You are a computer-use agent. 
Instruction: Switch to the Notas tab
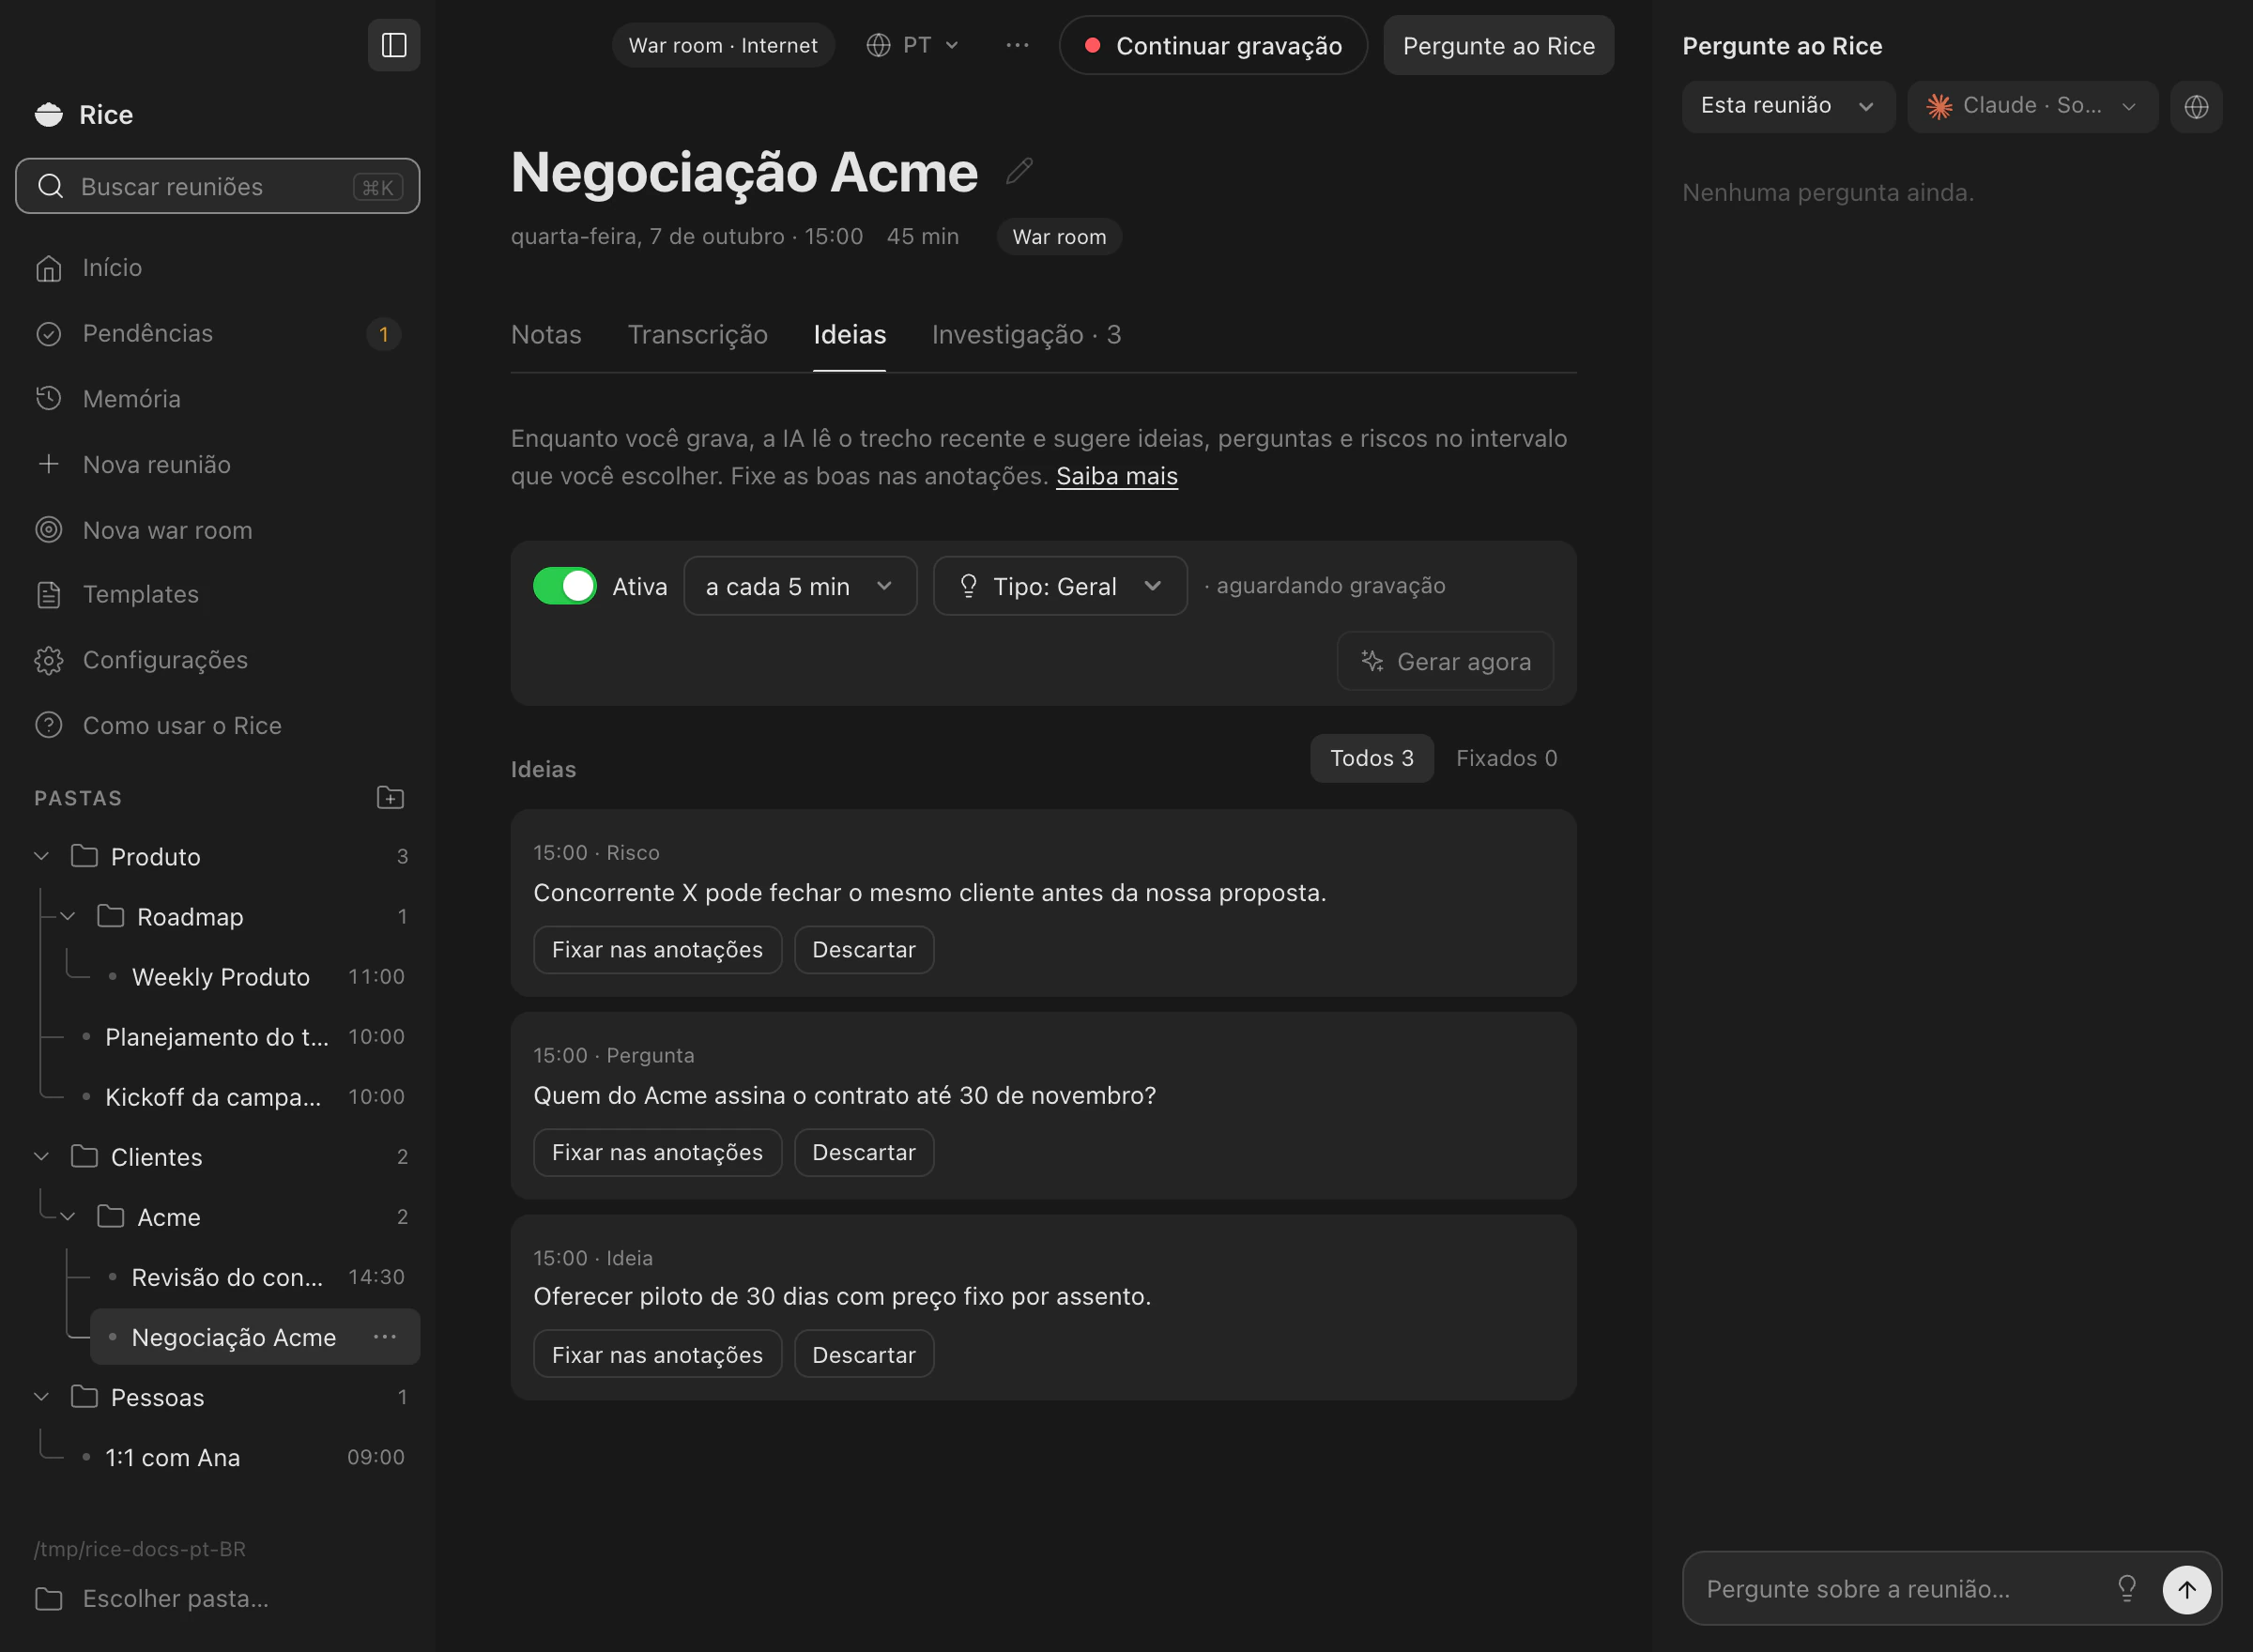(x=546, y=335)
